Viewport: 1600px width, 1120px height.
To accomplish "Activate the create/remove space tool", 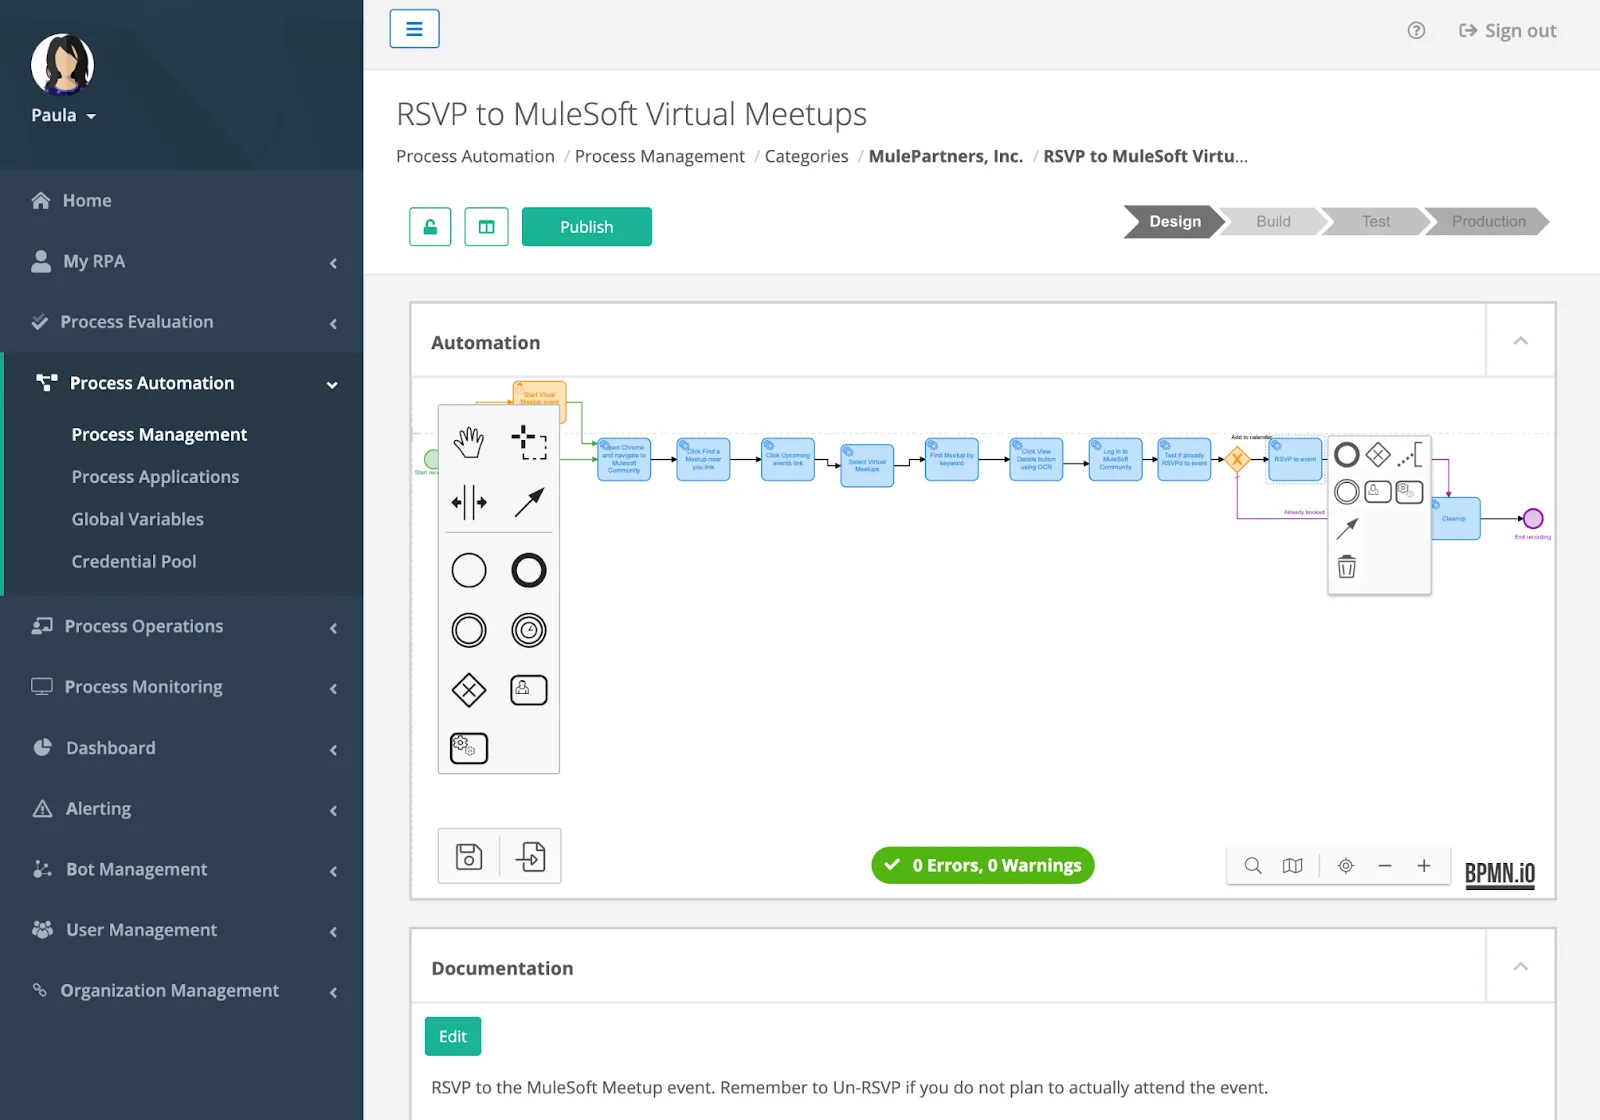I will pyautogui.click(x=468, y=502).
